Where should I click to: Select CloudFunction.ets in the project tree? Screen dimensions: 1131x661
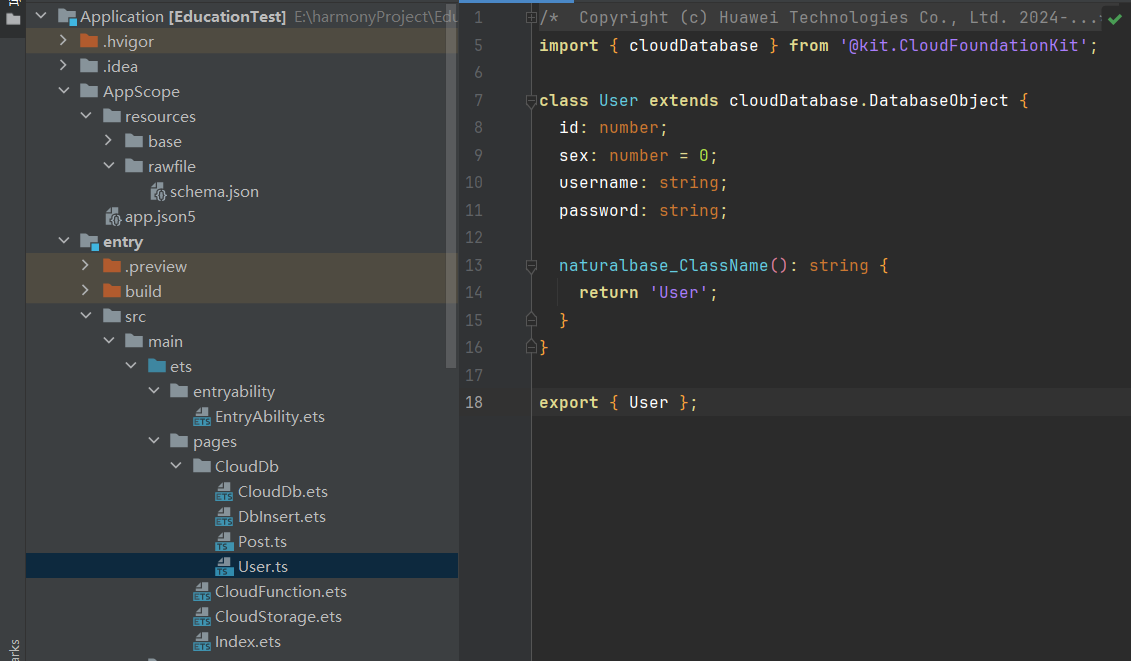[x=281, y=592]
